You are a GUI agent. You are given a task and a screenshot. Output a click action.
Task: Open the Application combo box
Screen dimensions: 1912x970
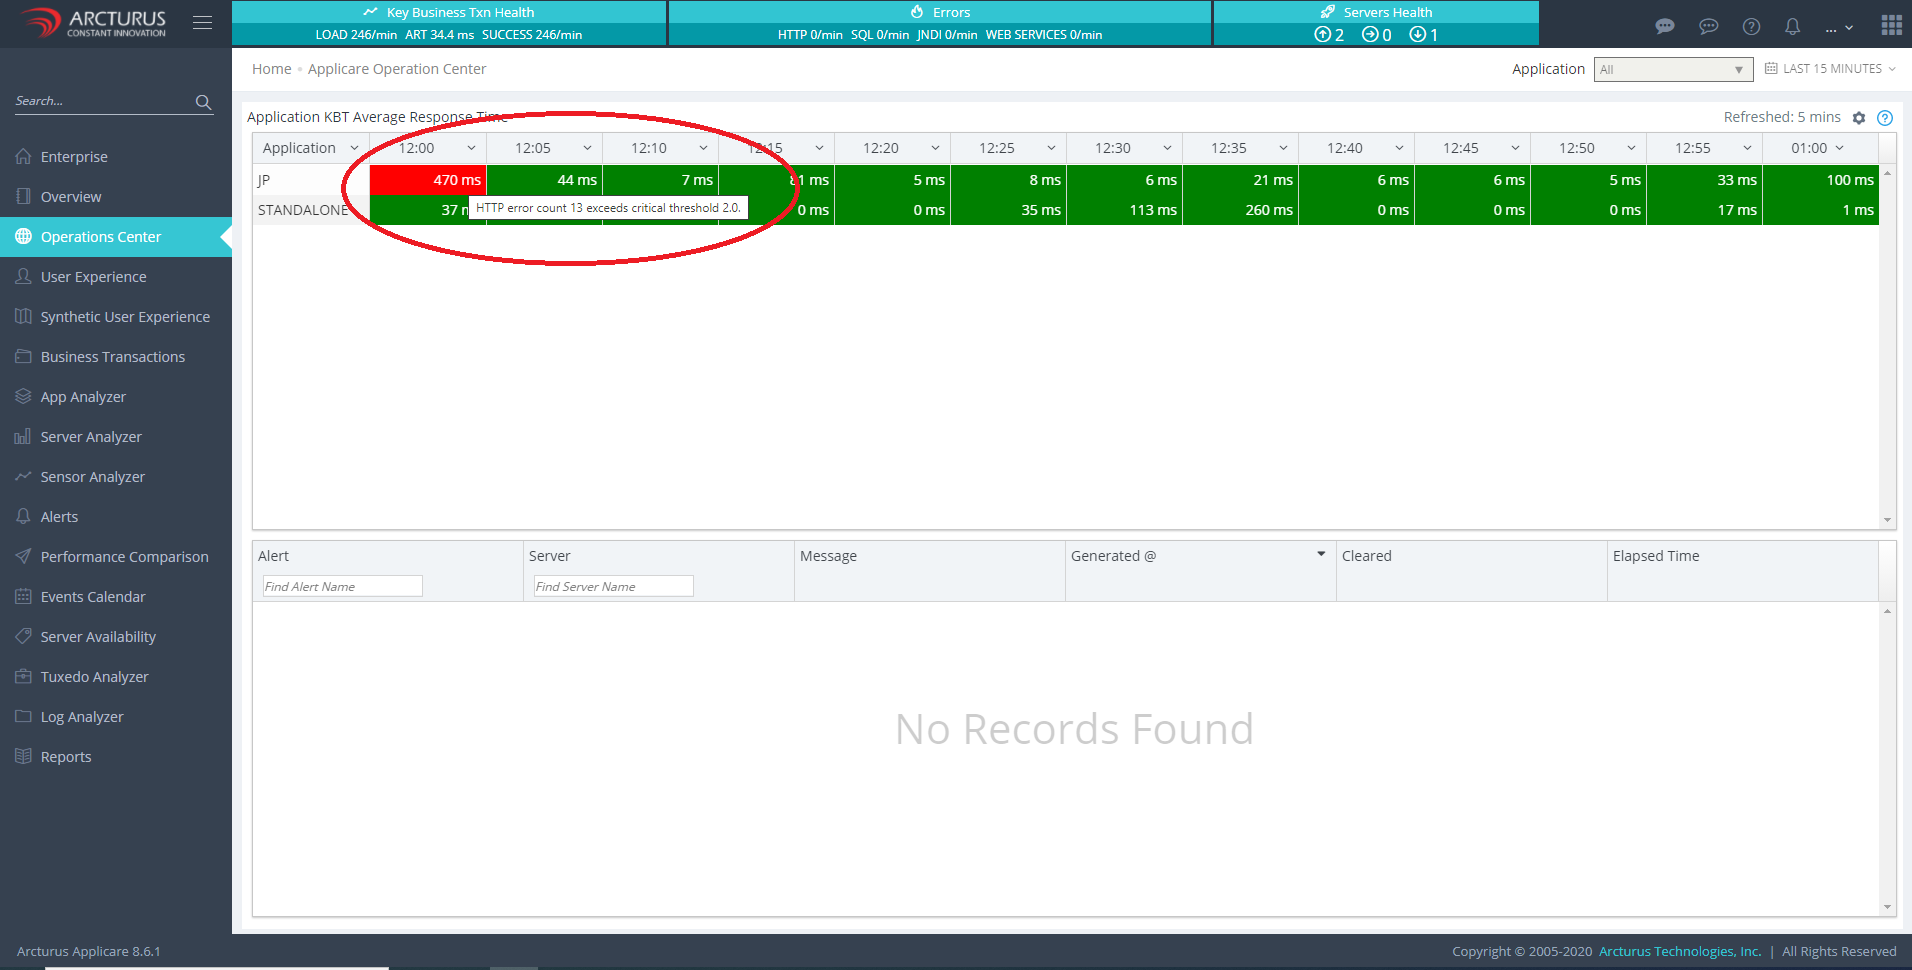(1672, 69)
